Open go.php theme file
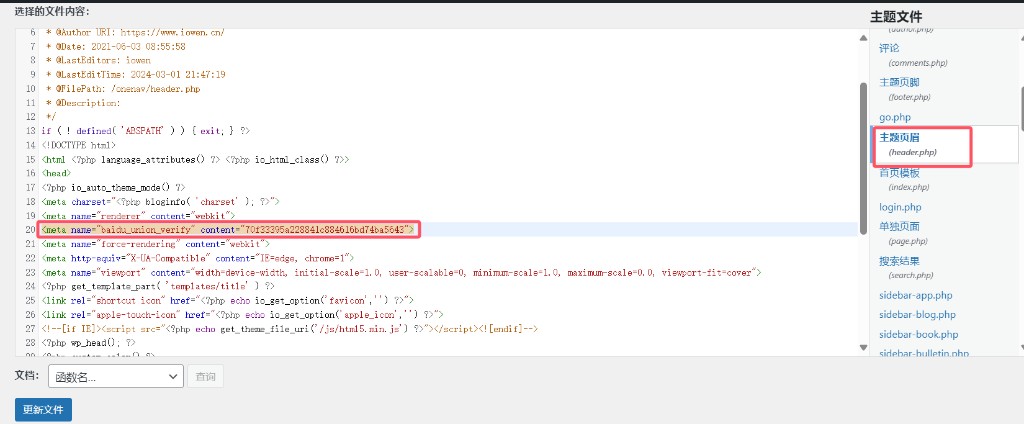 [x=895, y=118]
